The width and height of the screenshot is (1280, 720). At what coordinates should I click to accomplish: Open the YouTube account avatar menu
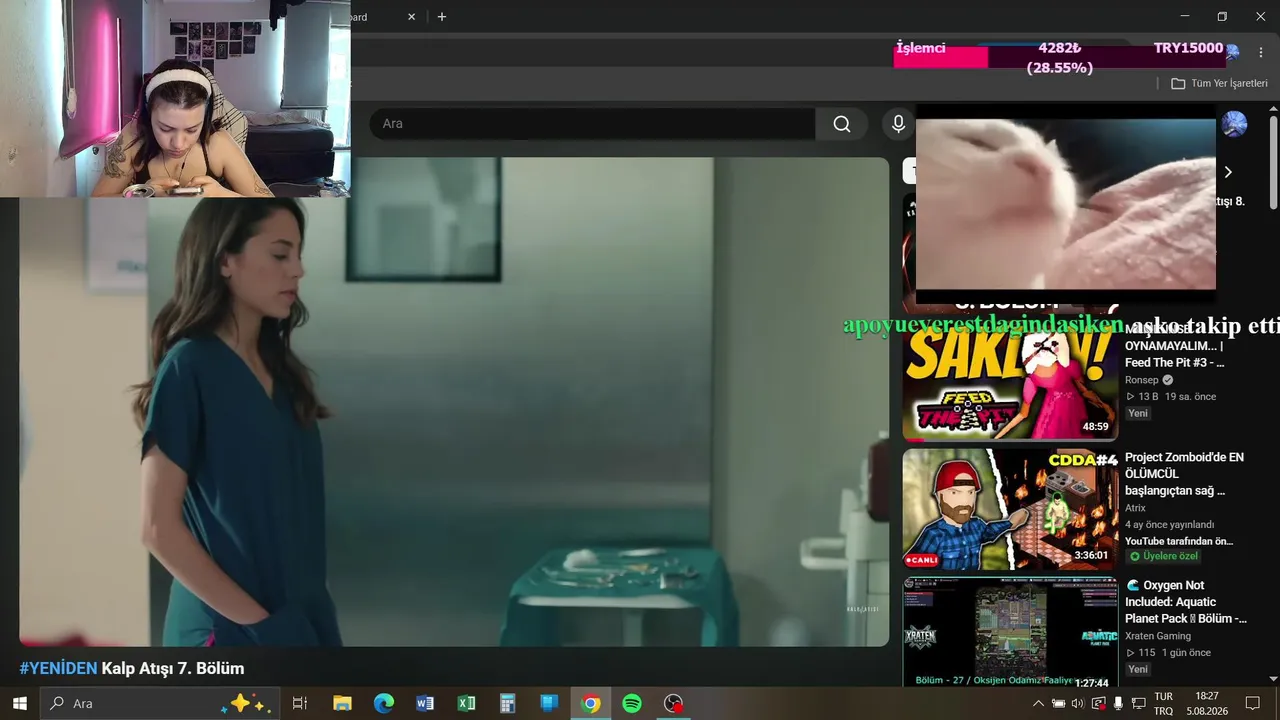[1235, 124]
